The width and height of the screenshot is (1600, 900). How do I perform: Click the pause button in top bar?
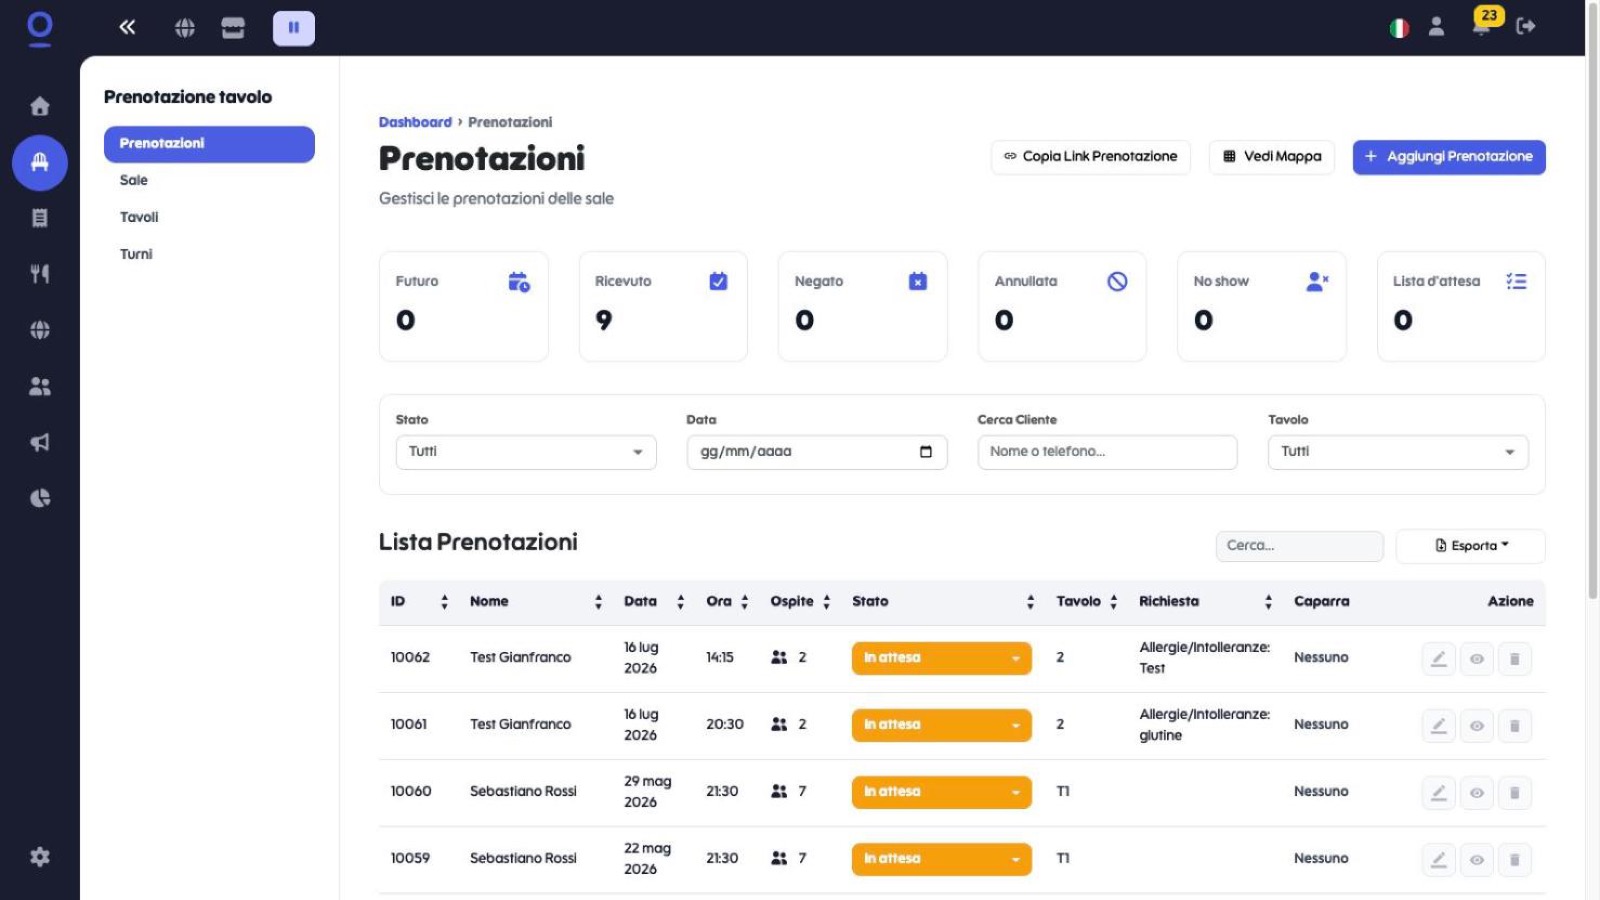click(x=294, y=28)
